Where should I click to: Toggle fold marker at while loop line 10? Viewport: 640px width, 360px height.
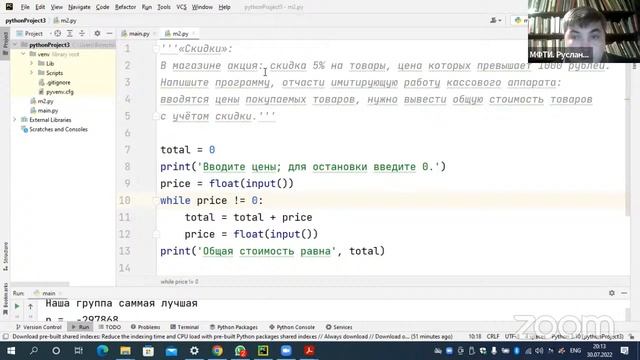(x=156, y=200)
